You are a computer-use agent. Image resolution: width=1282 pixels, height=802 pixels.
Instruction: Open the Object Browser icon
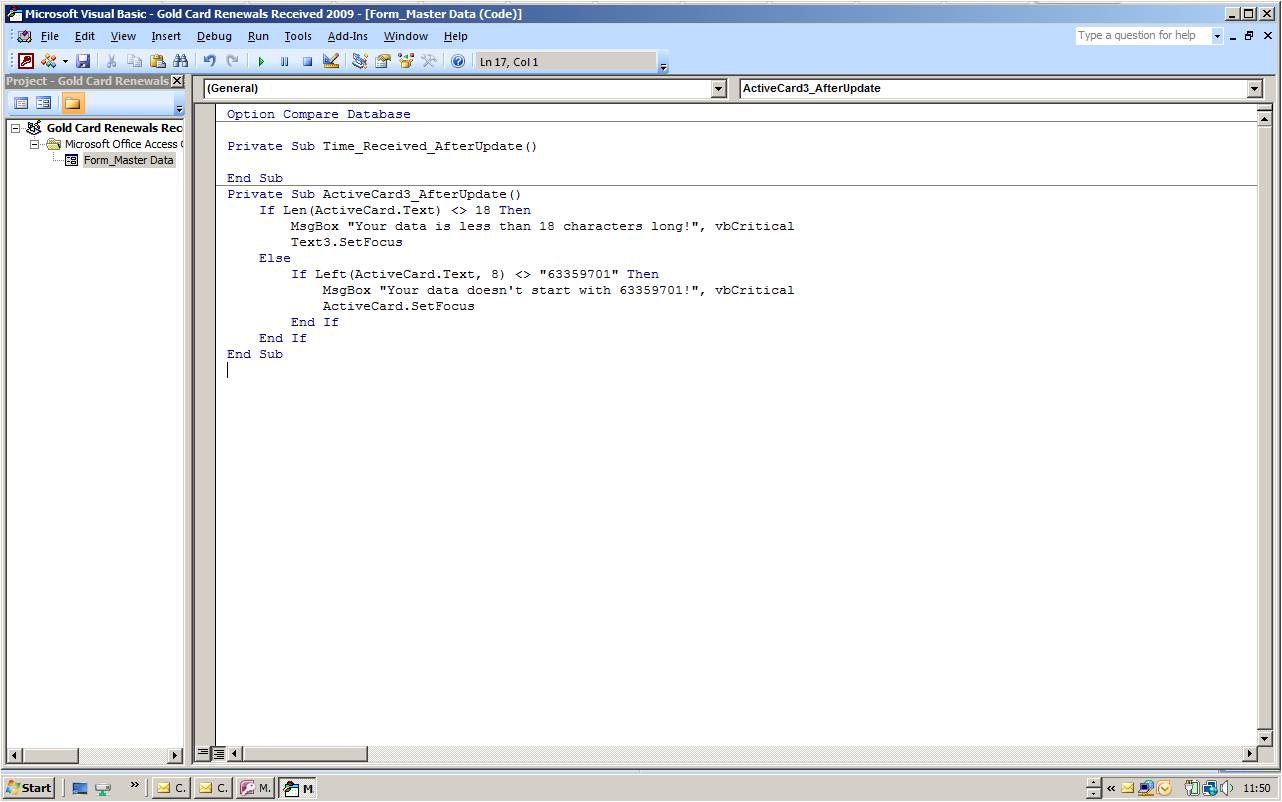tap(406, 62)
